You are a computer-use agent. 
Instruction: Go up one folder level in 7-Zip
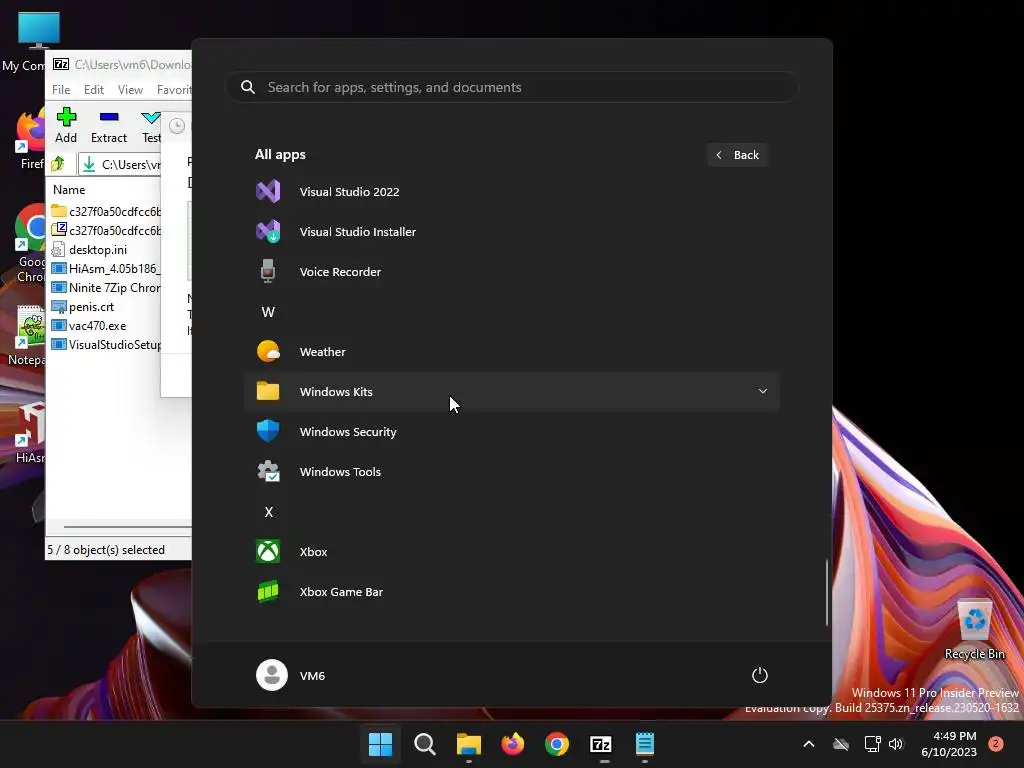point(59,164)
